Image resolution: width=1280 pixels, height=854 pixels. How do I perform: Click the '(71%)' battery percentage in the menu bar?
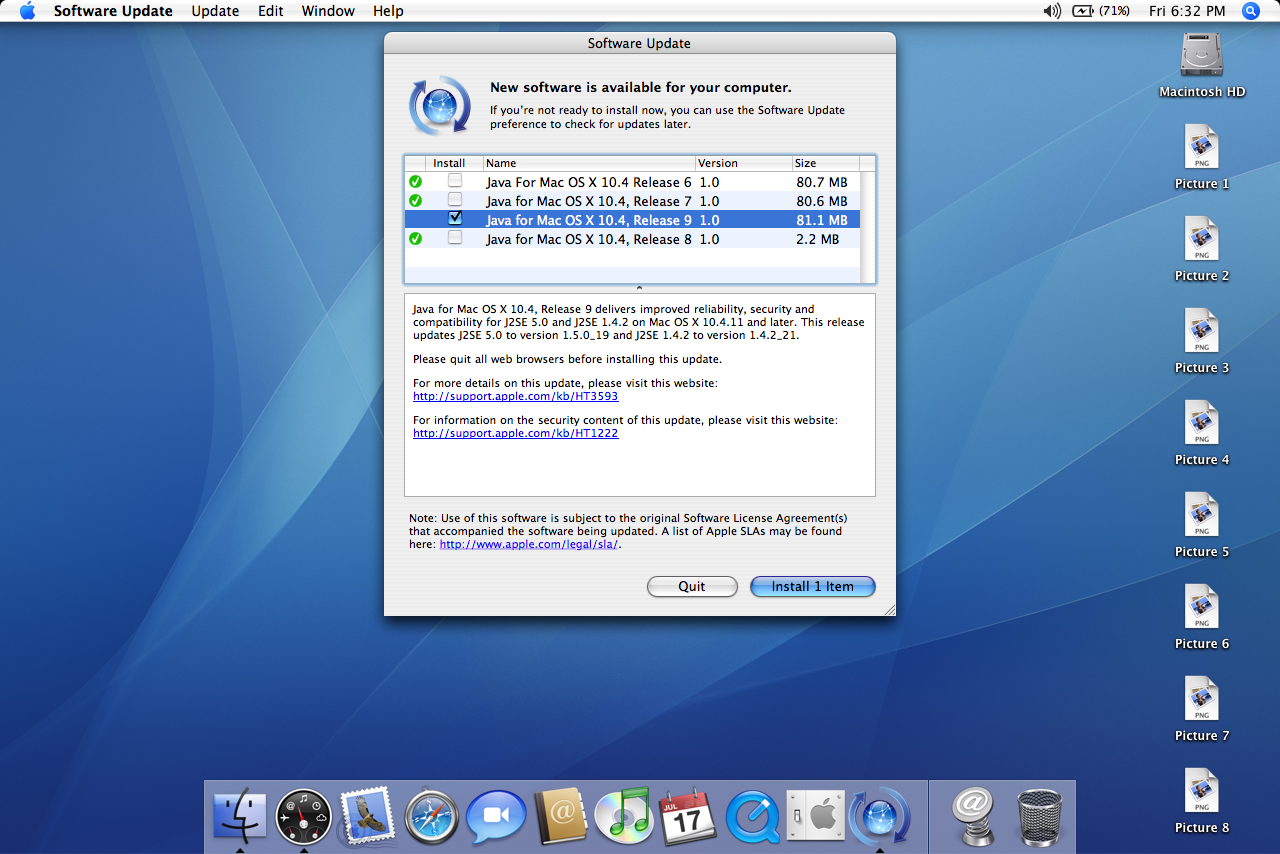click(1114, 11)
